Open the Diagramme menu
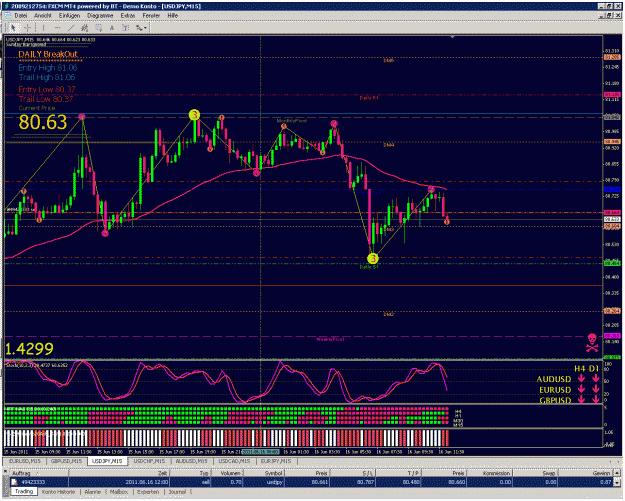 (100, 16)
